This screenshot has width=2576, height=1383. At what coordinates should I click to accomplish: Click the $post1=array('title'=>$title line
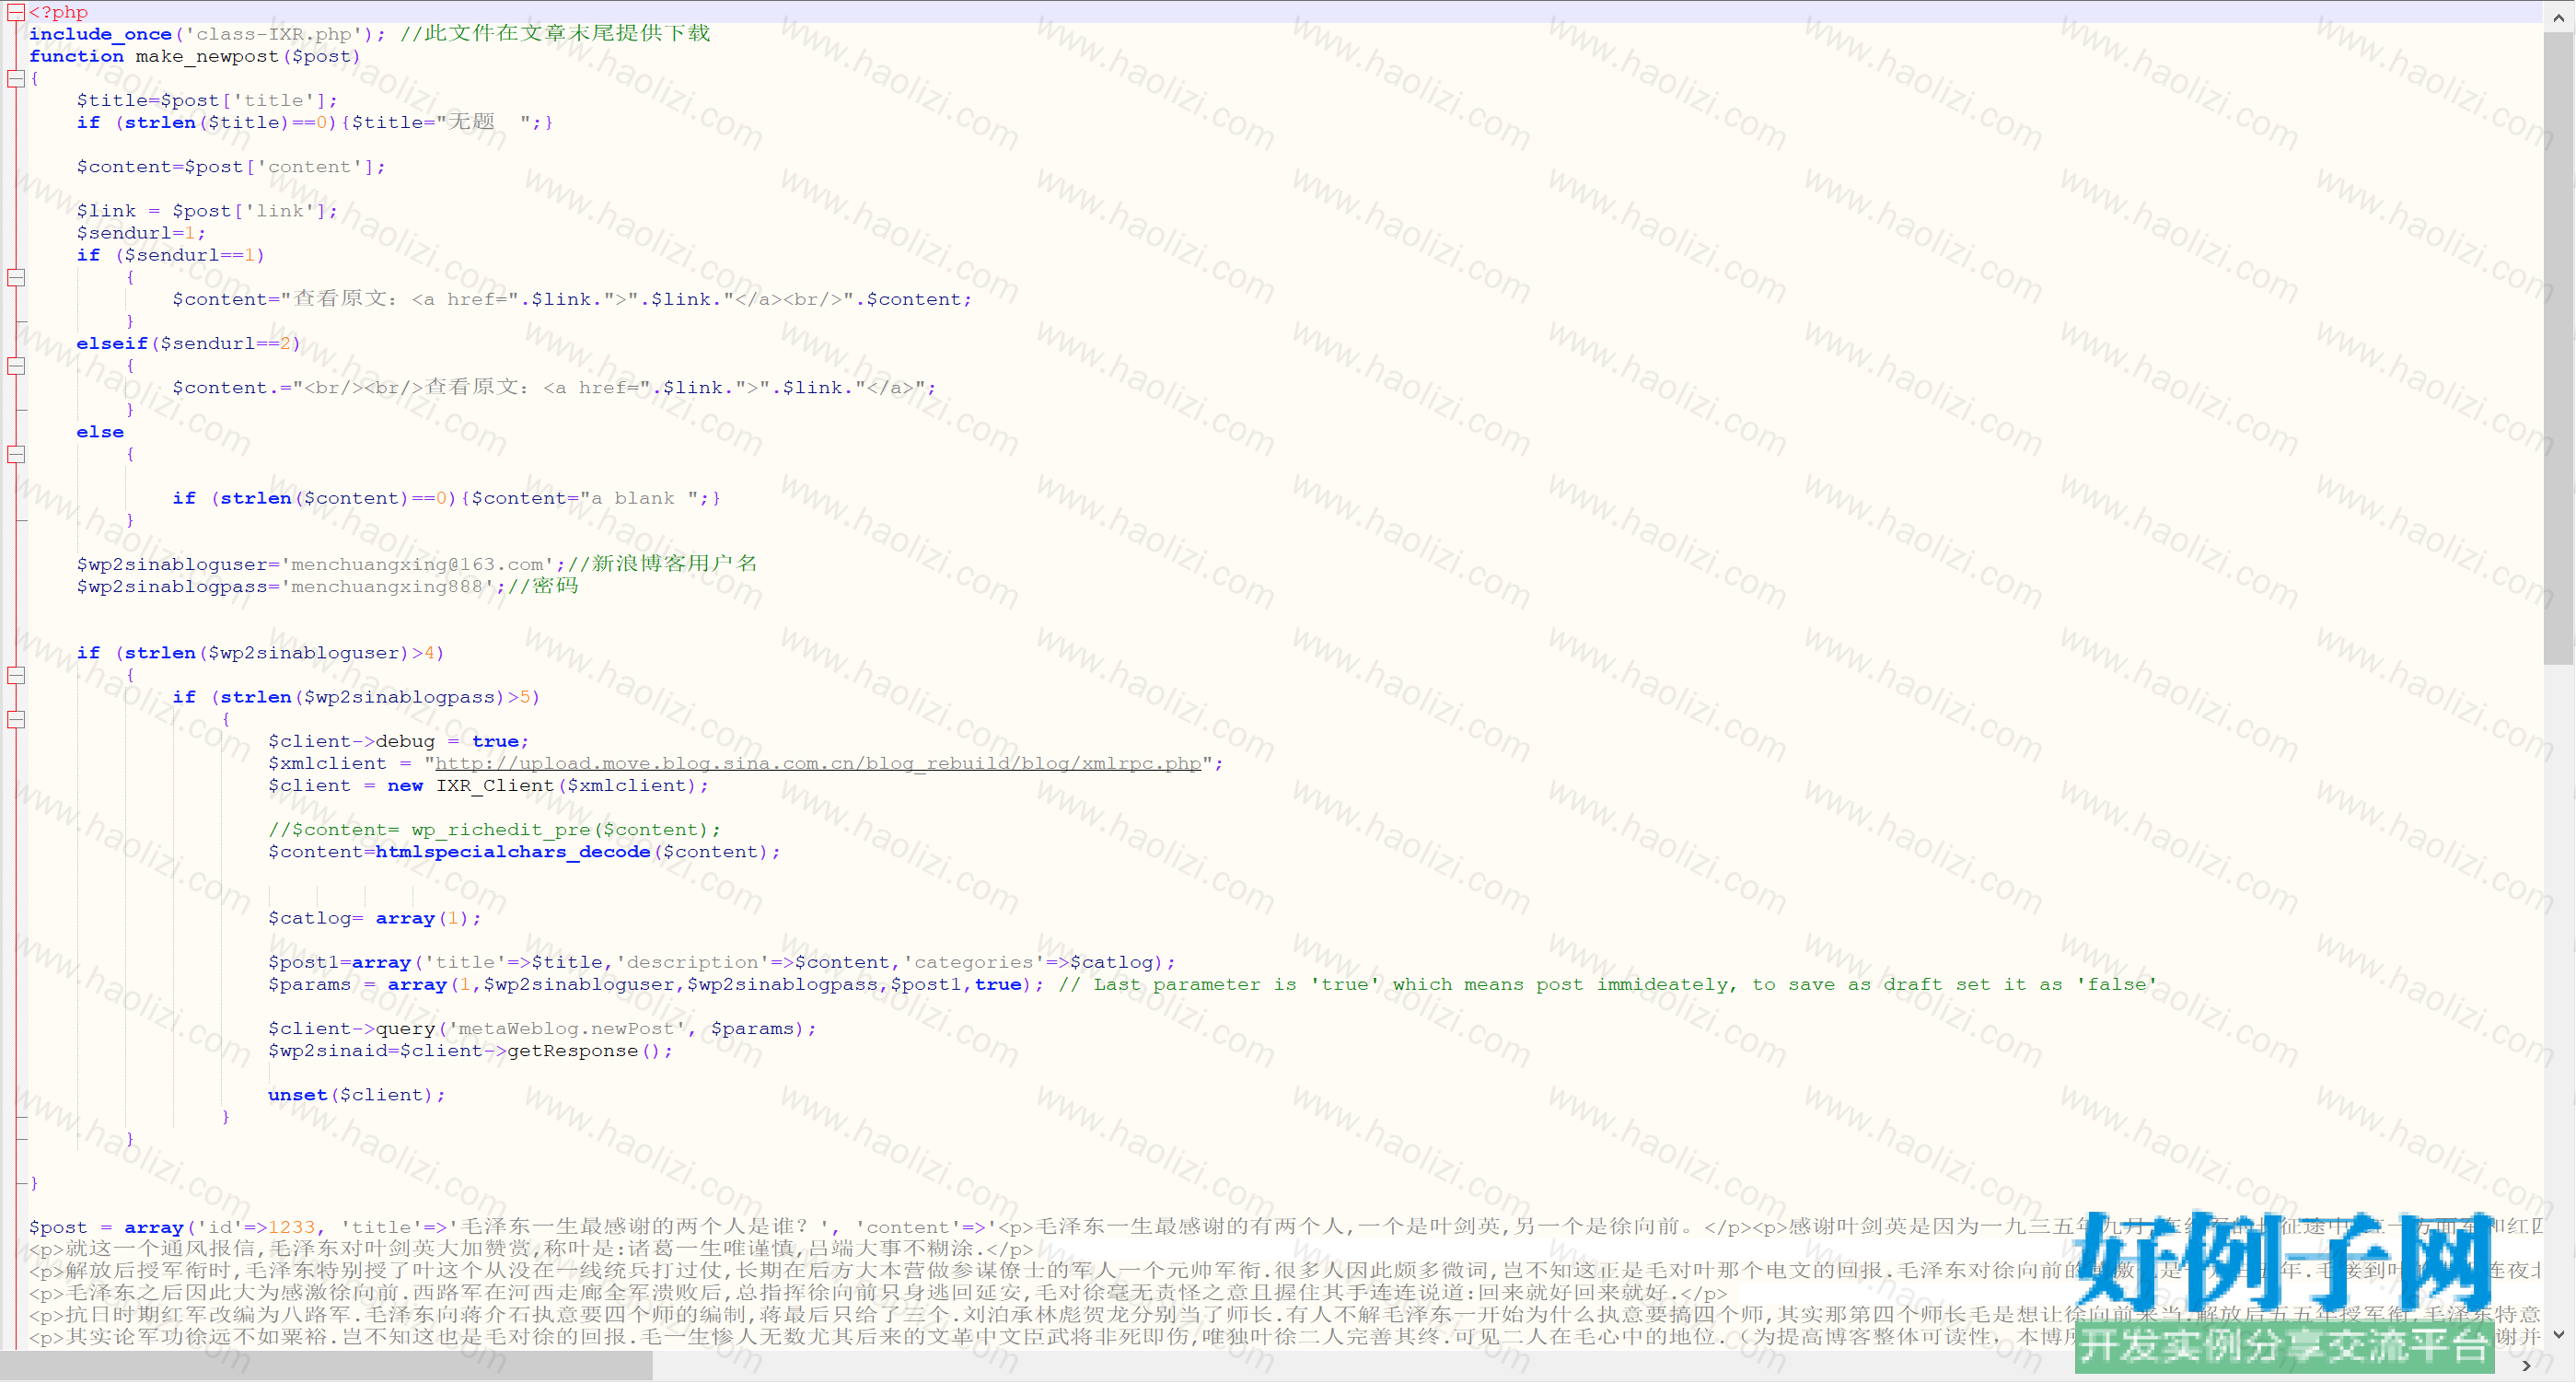click(721, 962)
